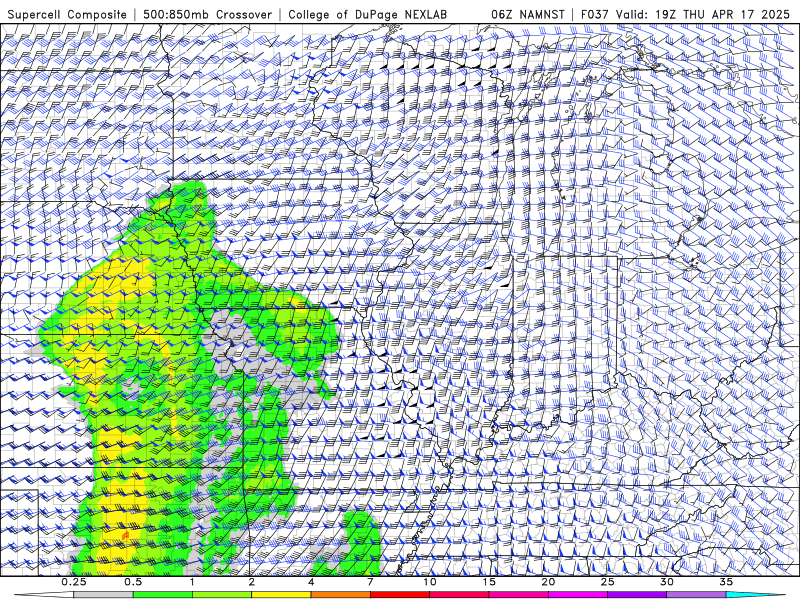Select the magenta color bar segment
This screenshot has height=600, width=800.
[x=578, y=595]
